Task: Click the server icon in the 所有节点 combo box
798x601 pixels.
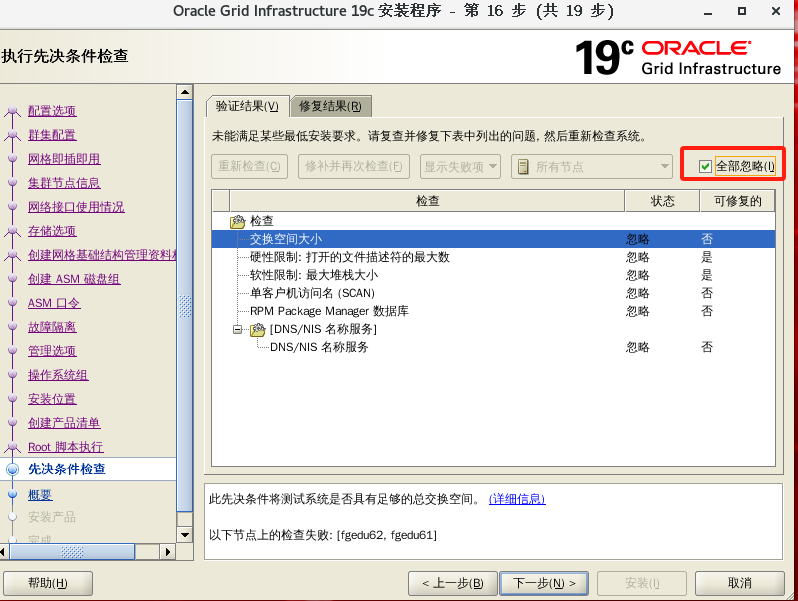Action: click(x=523, y=166)
